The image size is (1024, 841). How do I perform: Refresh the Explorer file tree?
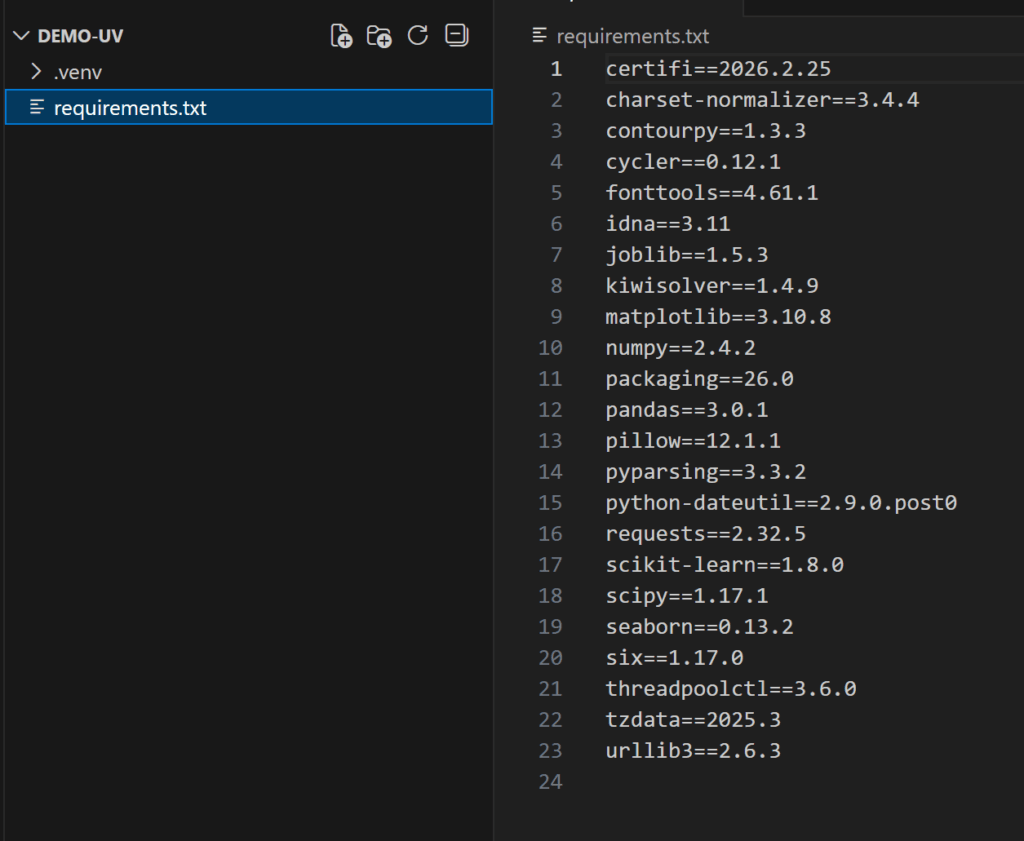[418, 36]
